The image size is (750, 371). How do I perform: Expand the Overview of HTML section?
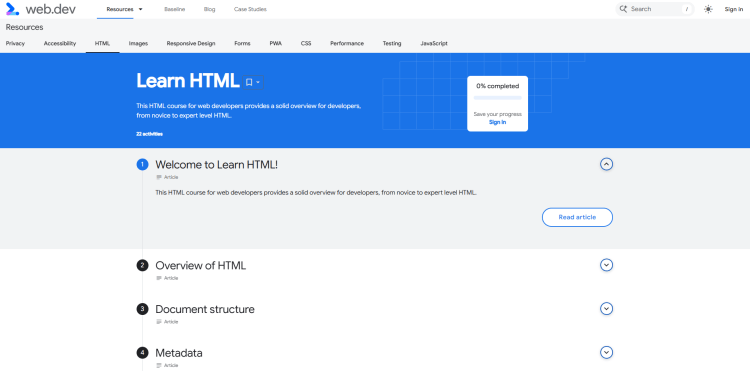pos(607,265)
